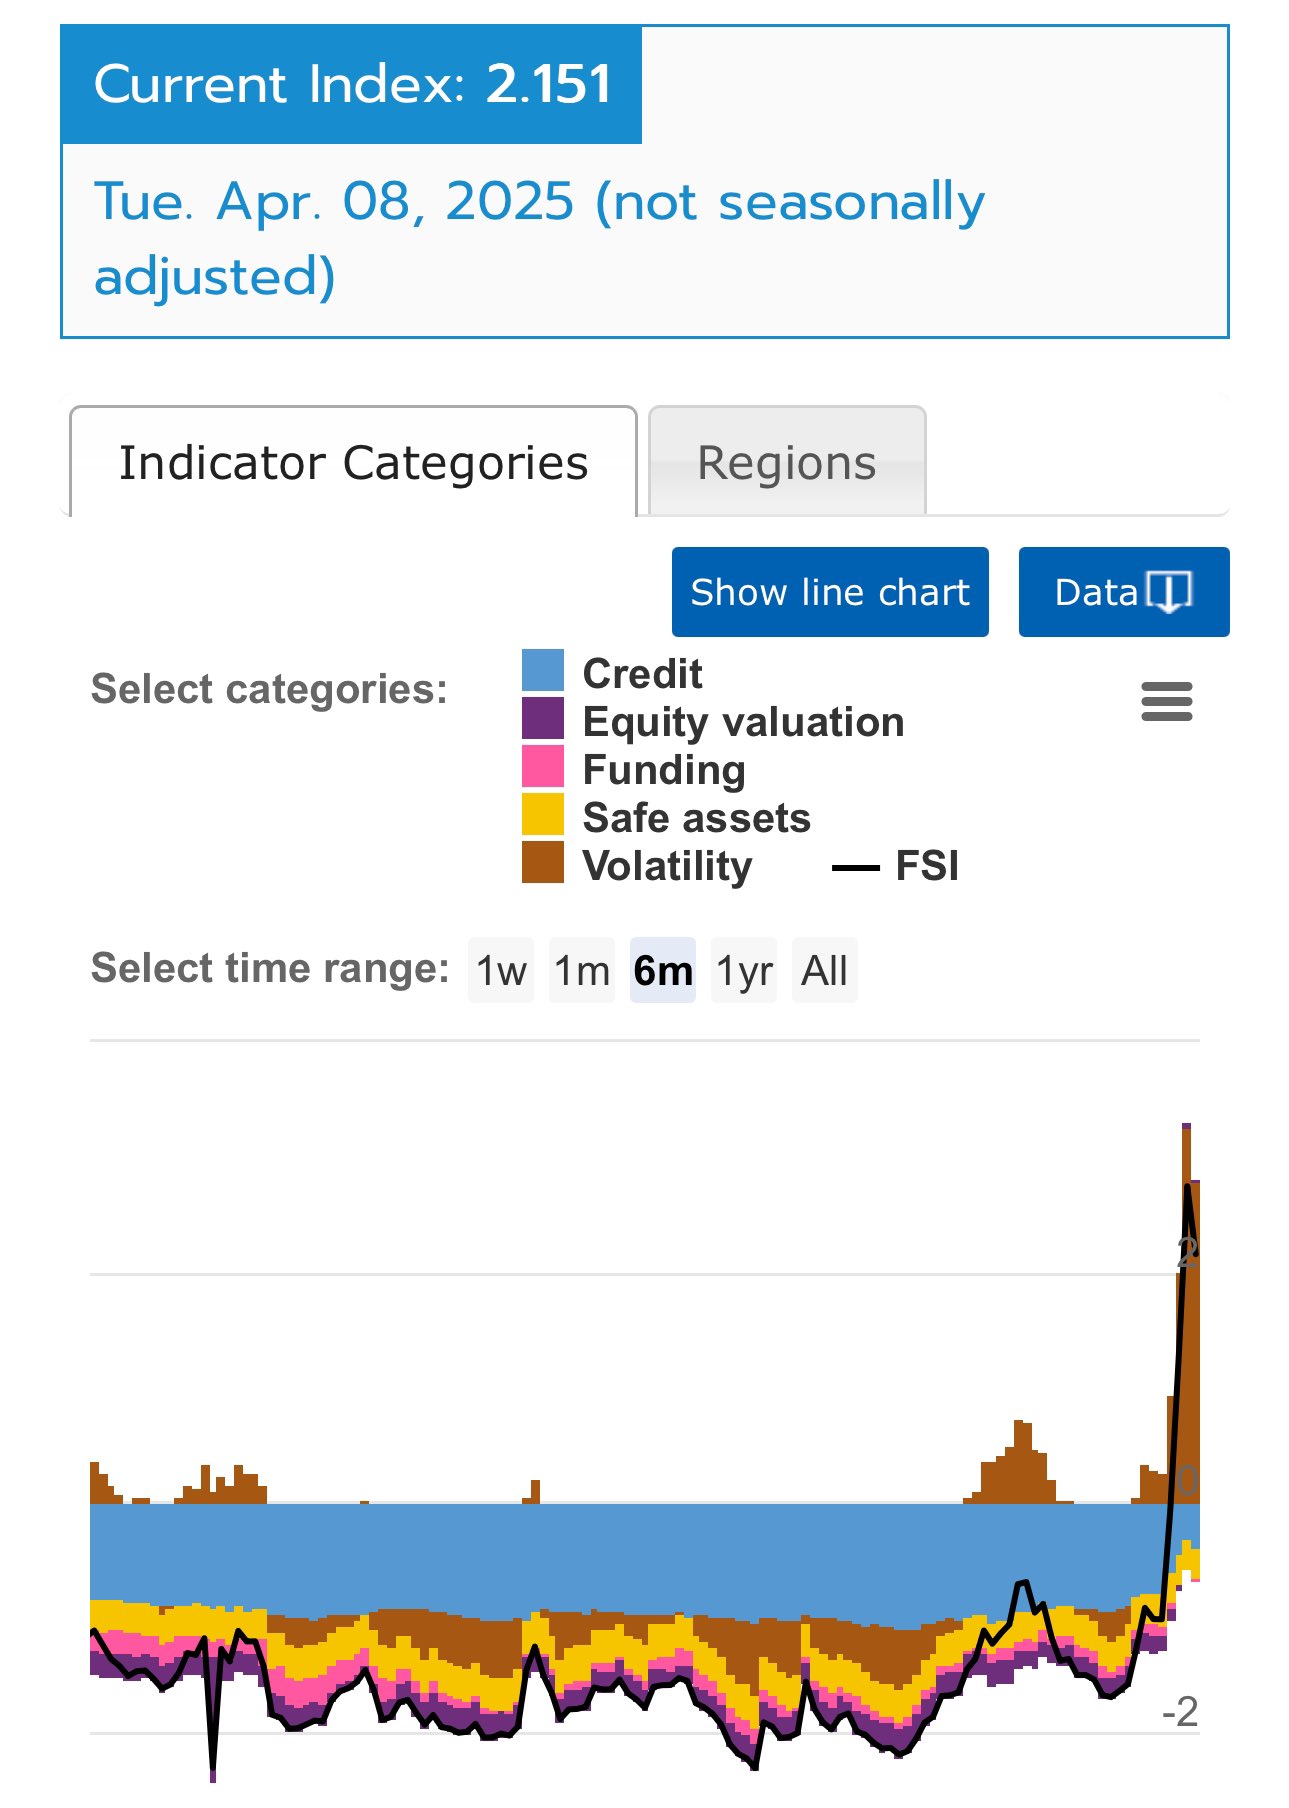The image size is (1289, 1808).
Task: Toggle the Equity valuation legend swatch
Action: click(543, 719)
